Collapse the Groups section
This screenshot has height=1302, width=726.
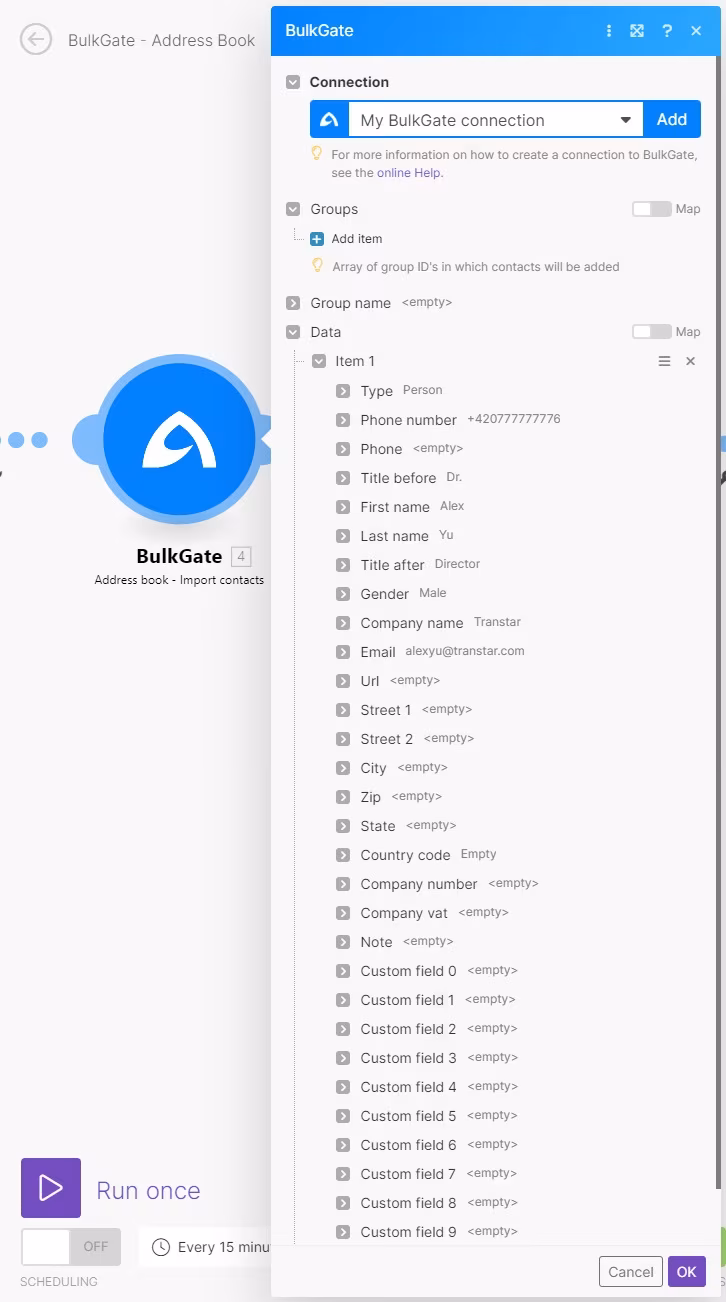[x=293, y=209]
